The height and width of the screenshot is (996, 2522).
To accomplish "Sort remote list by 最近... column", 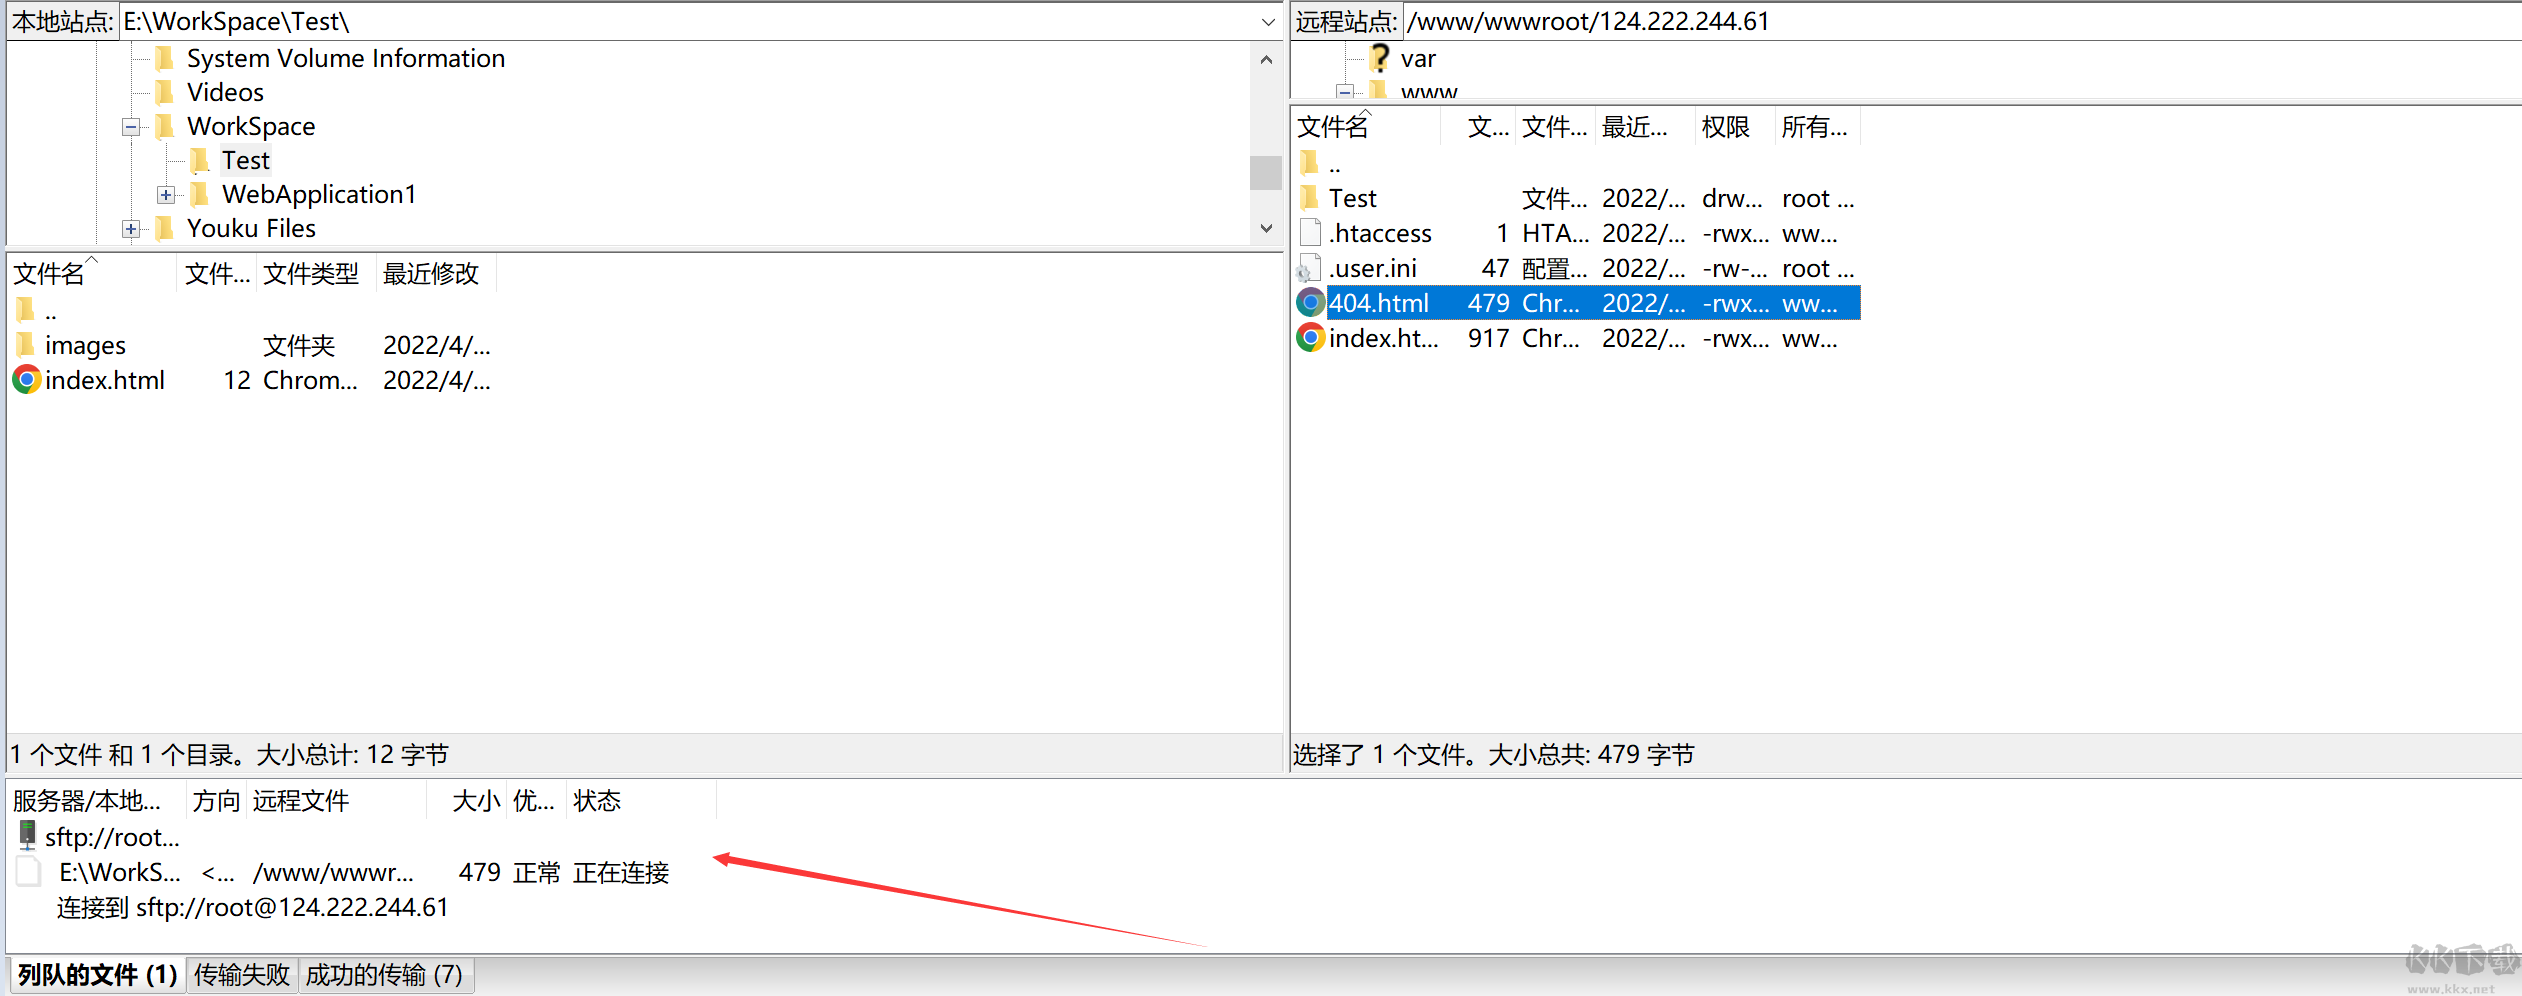I will [1645, 127].
